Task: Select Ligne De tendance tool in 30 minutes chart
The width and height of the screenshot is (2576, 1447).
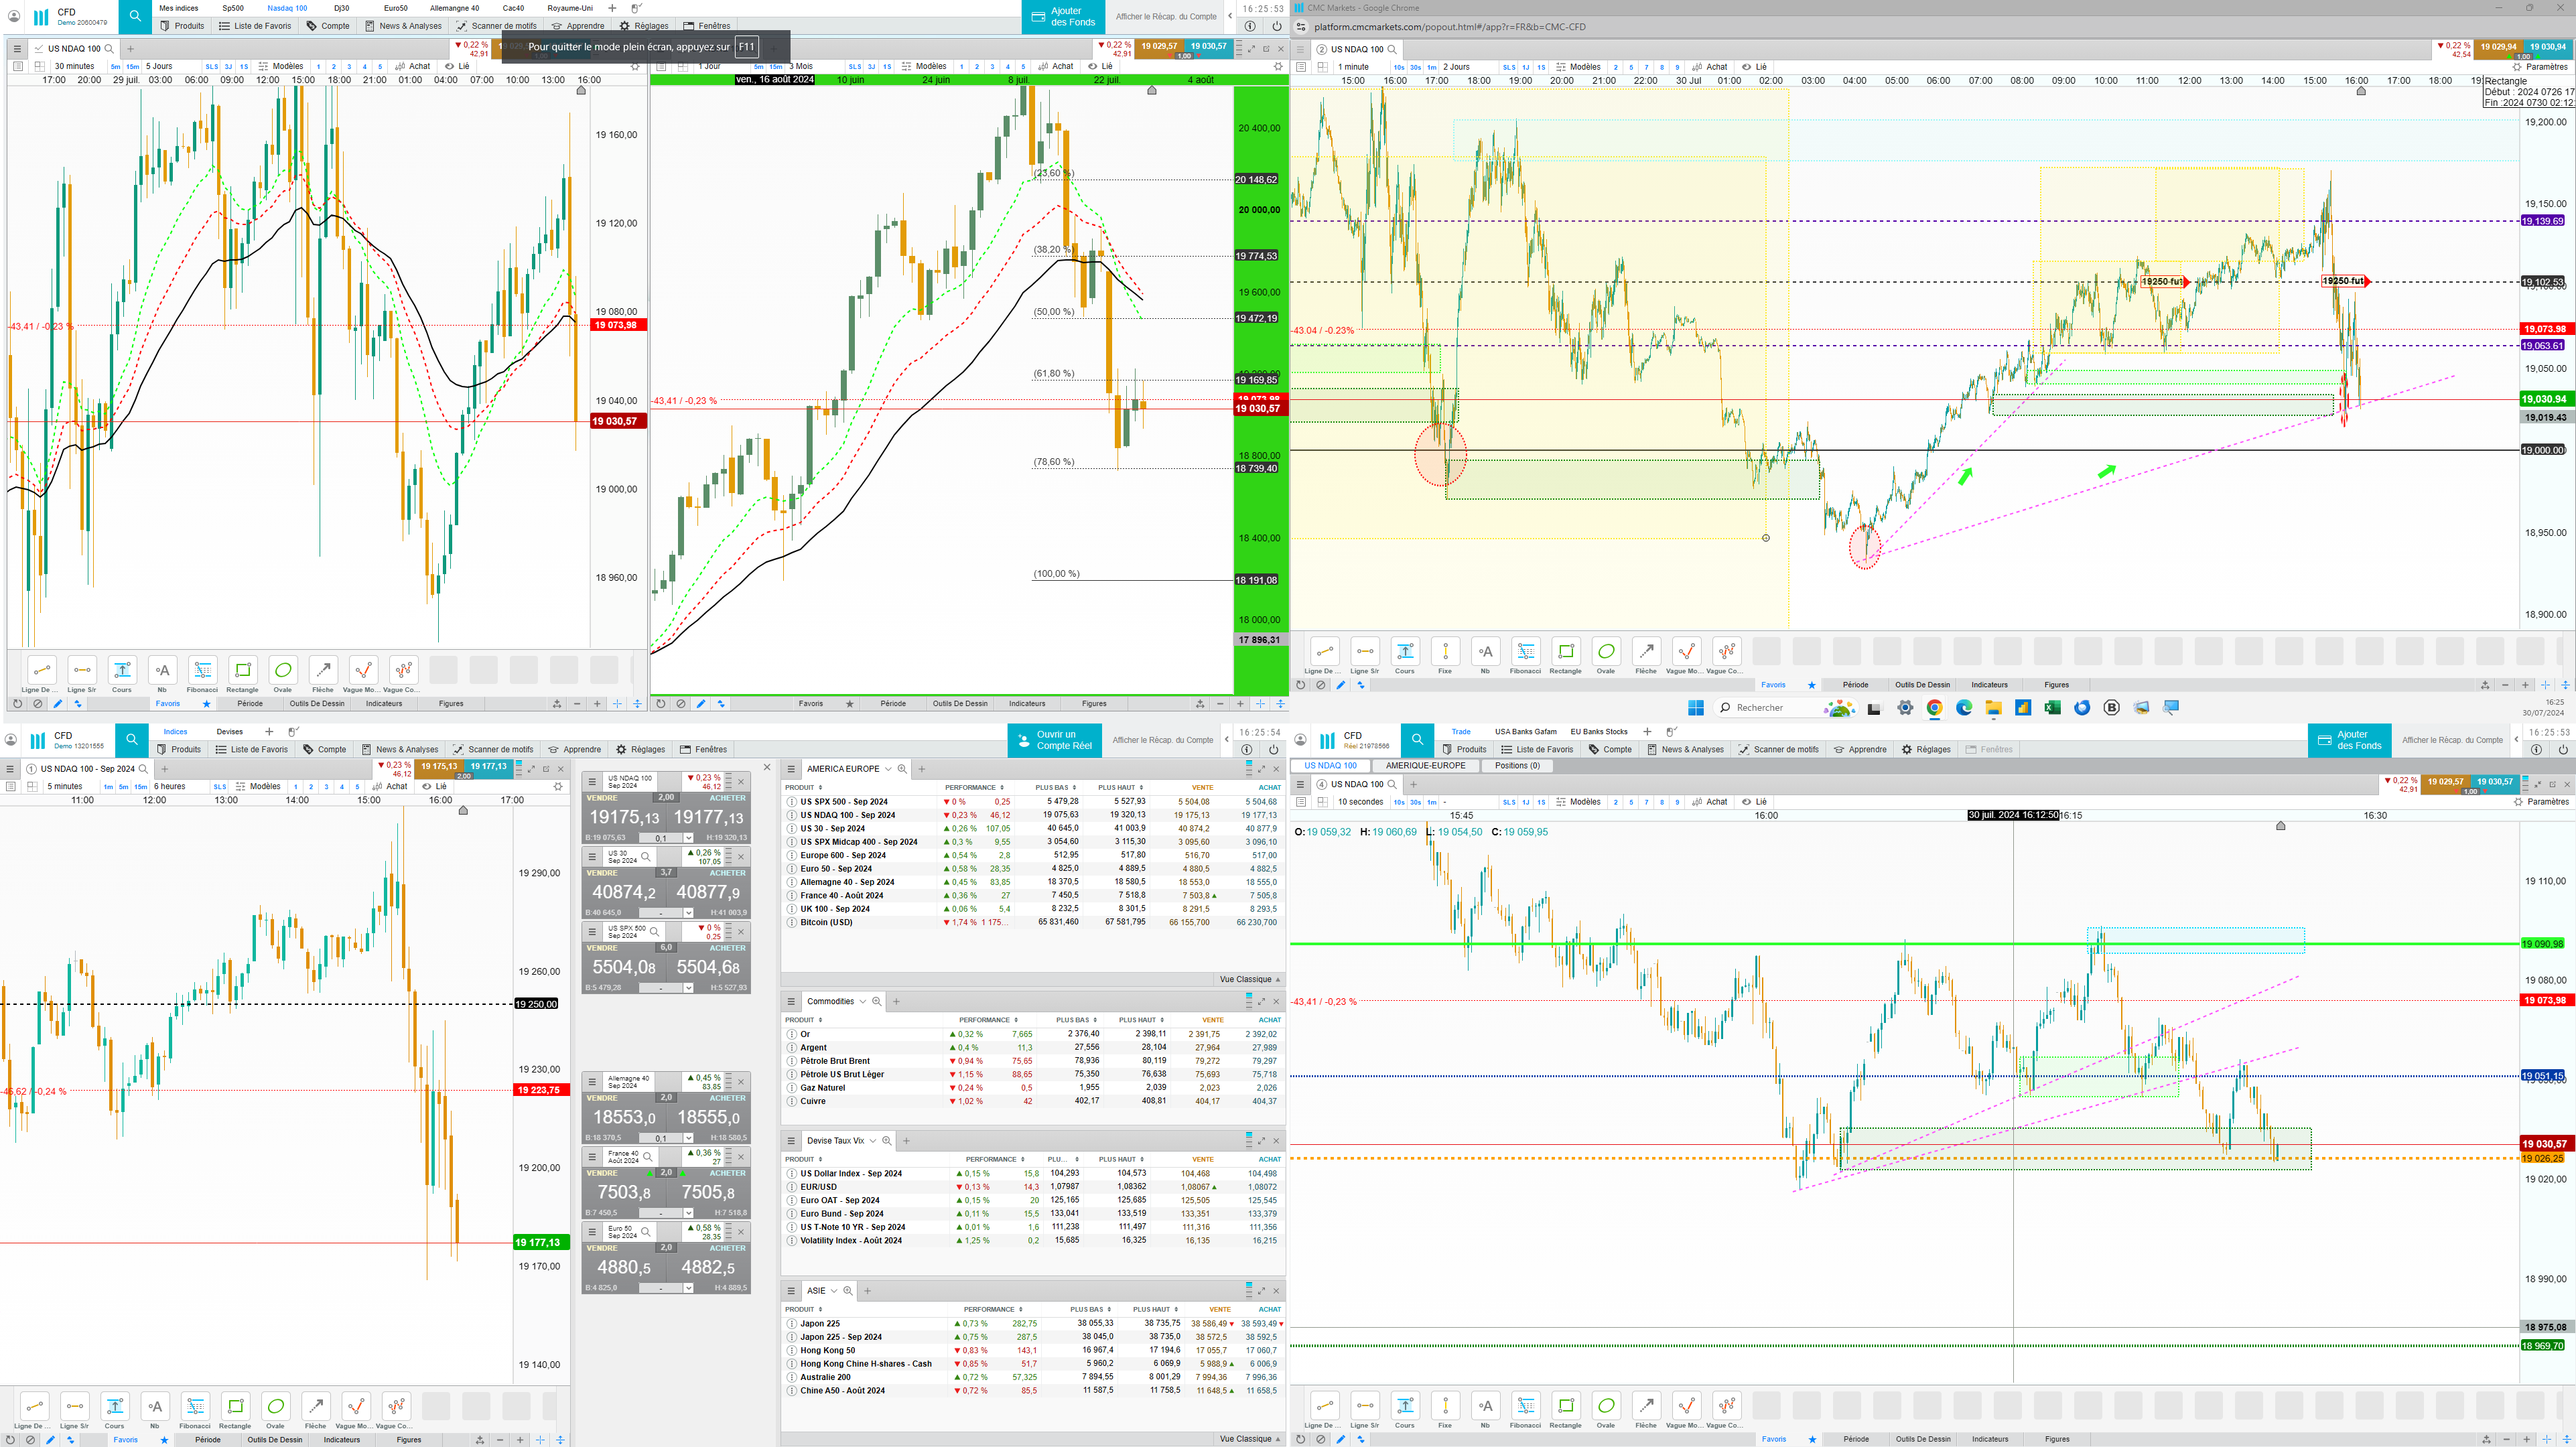Action: (x=41, y=670)
